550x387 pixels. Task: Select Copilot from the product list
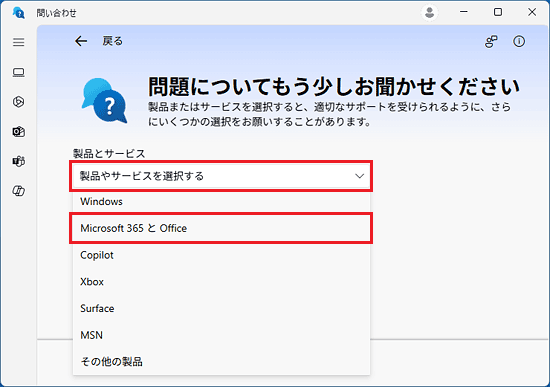click(221, 255)
